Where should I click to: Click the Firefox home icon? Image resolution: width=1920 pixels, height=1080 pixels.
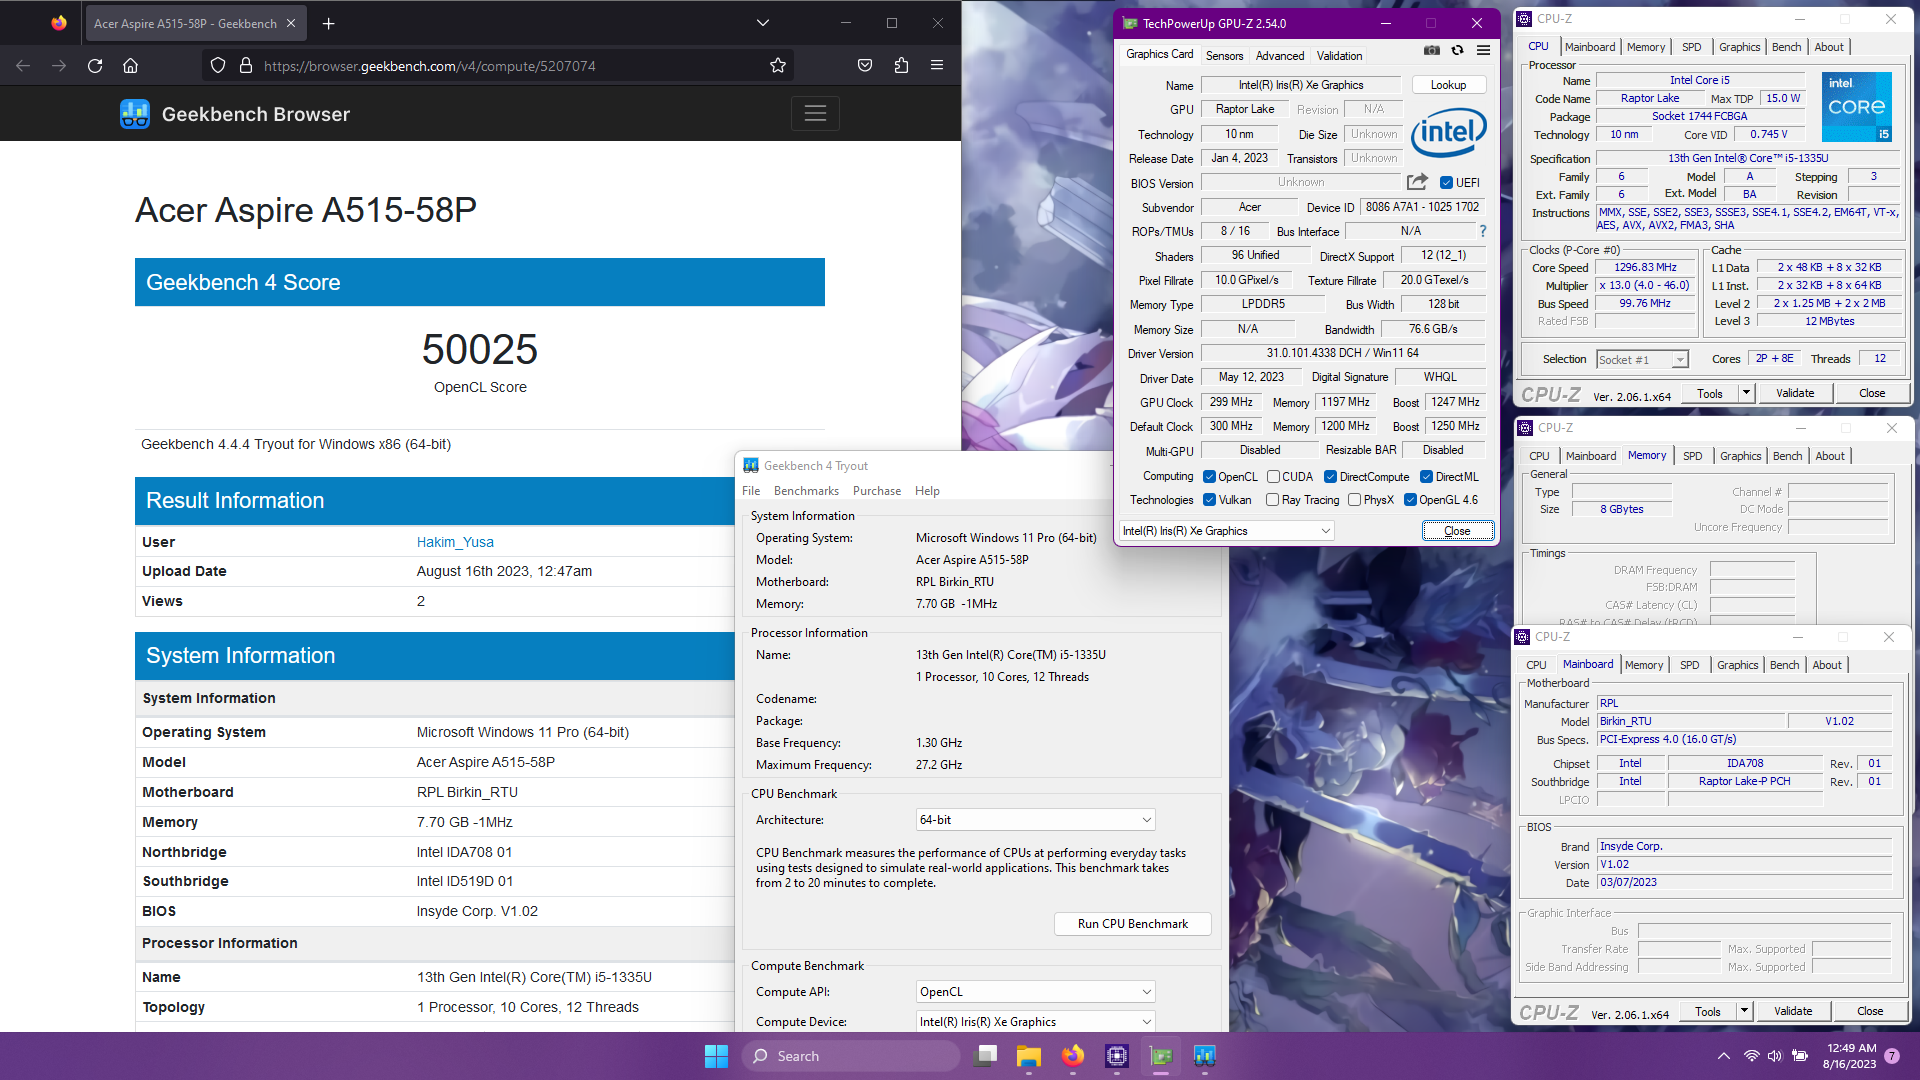(130, 66)
